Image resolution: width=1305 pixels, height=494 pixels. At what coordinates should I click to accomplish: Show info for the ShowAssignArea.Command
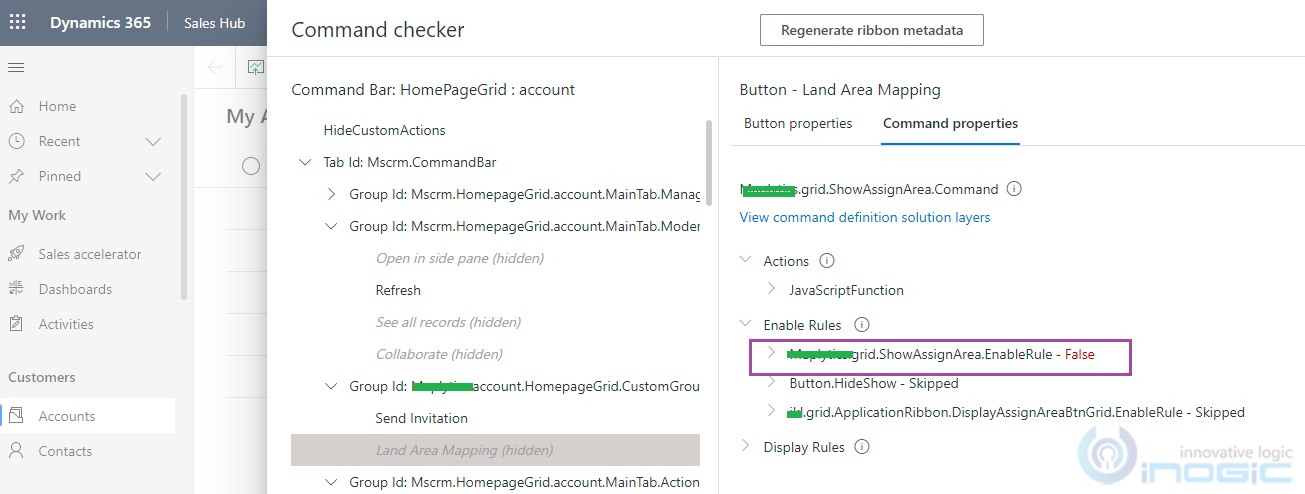coord(1014,189)
